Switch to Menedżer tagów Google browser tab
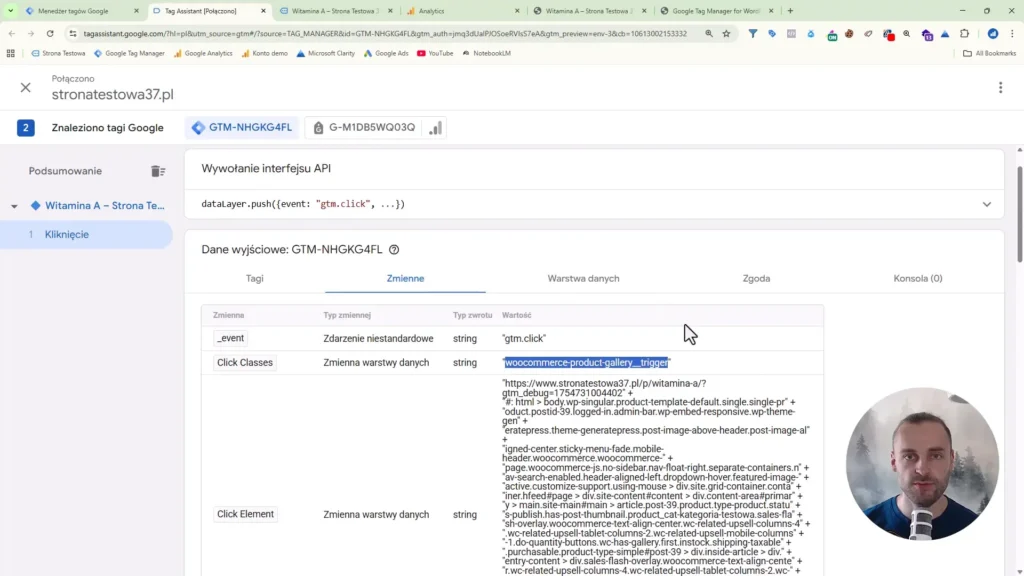1024x576 pixels. 73,11
